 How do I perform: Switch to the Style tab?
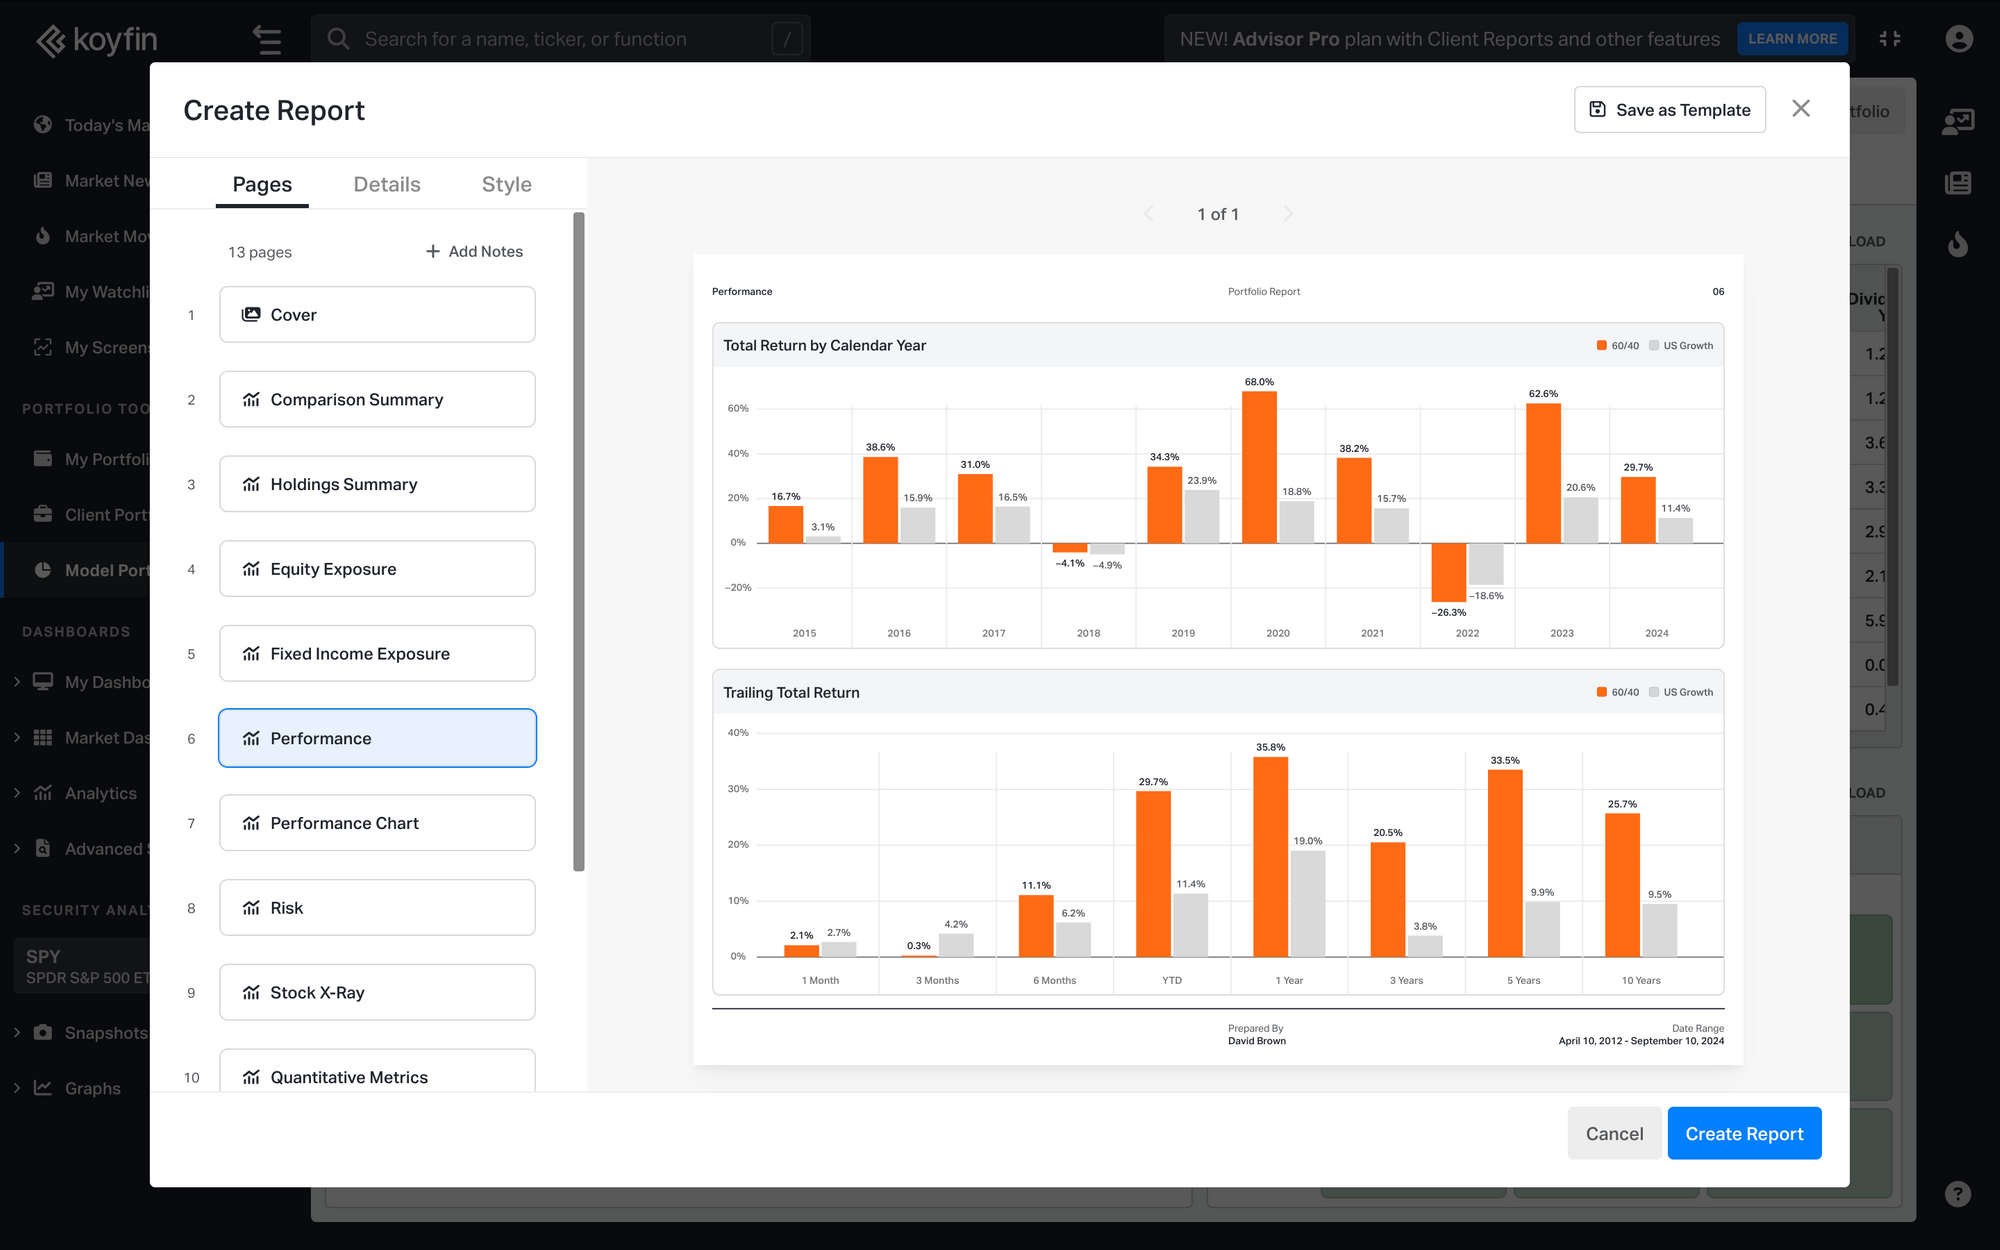tap(505, 184)
